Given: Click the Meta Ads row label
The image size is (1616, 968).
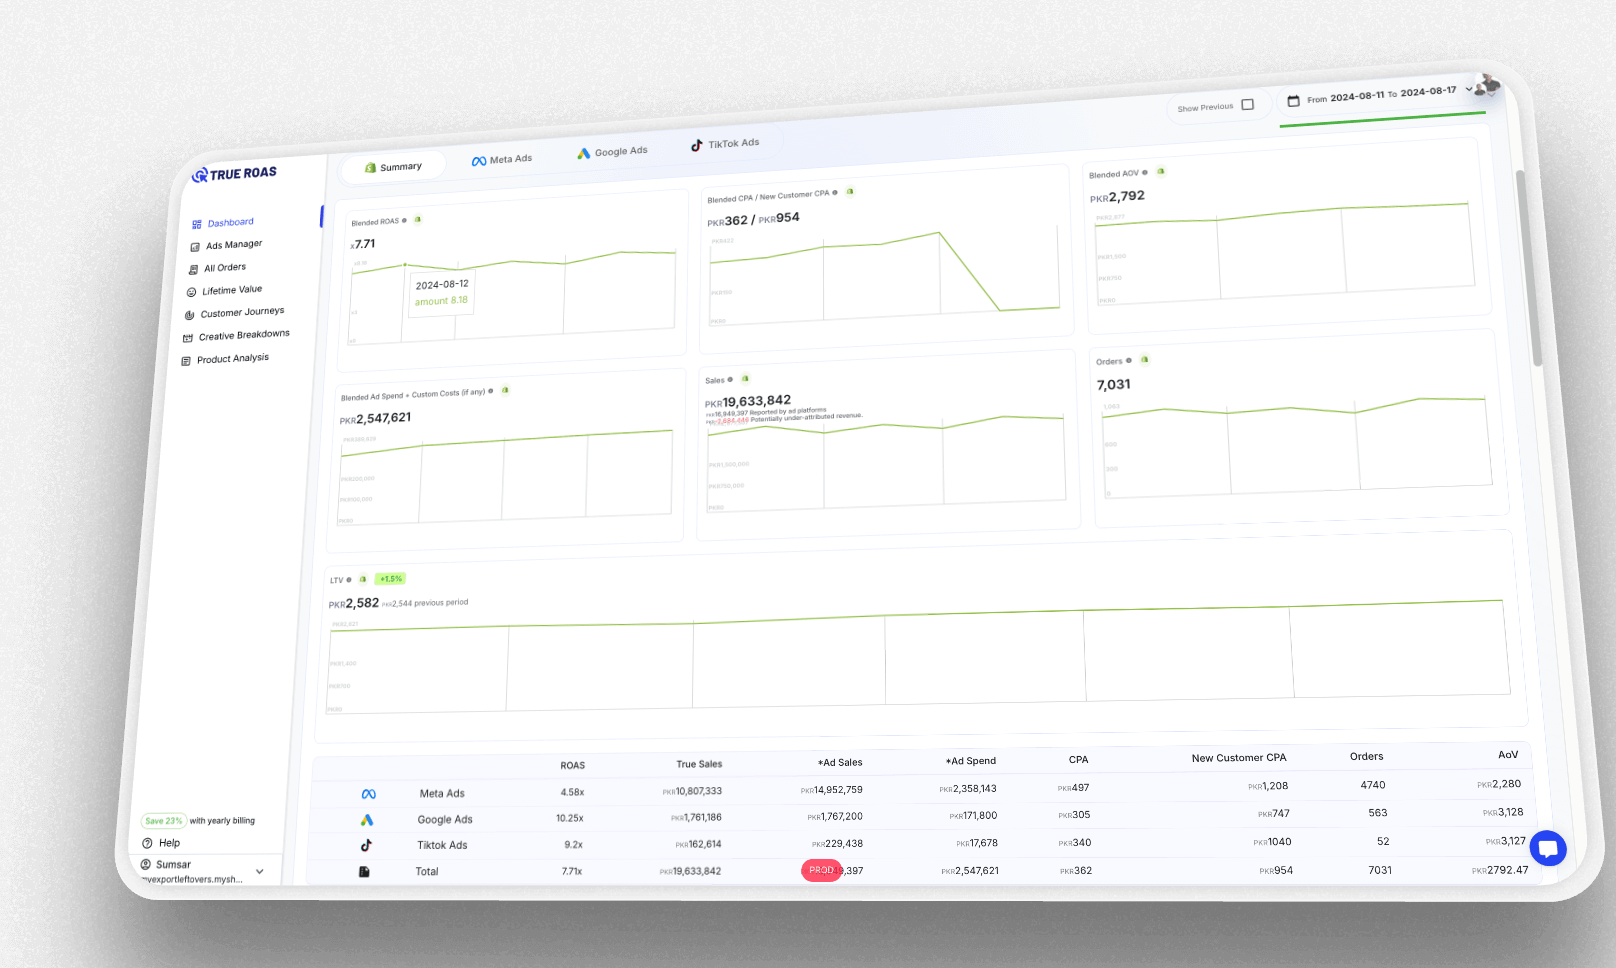Looking at the screenshot, I should click(442, 794).
